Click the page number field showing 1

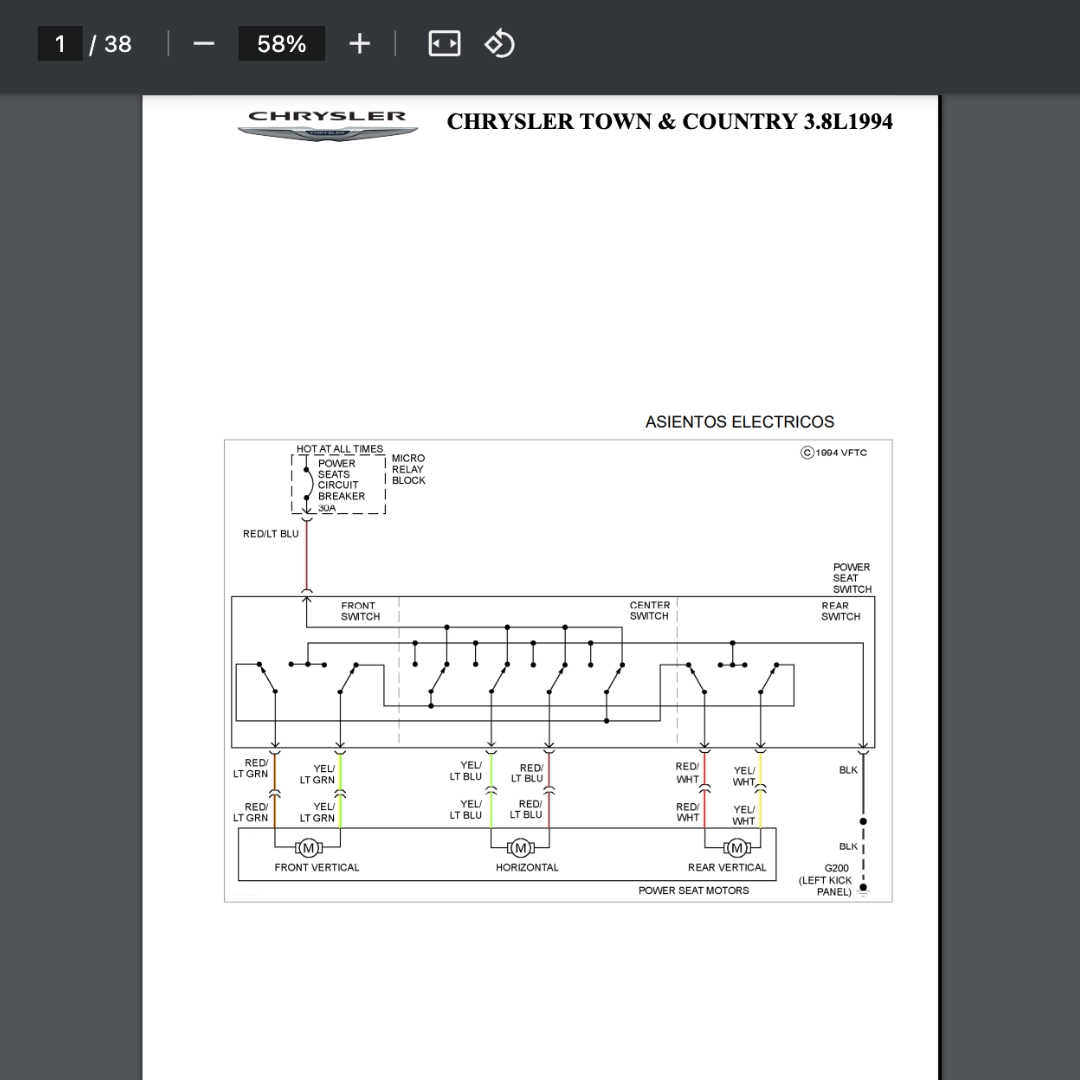[x=60, y=43]
